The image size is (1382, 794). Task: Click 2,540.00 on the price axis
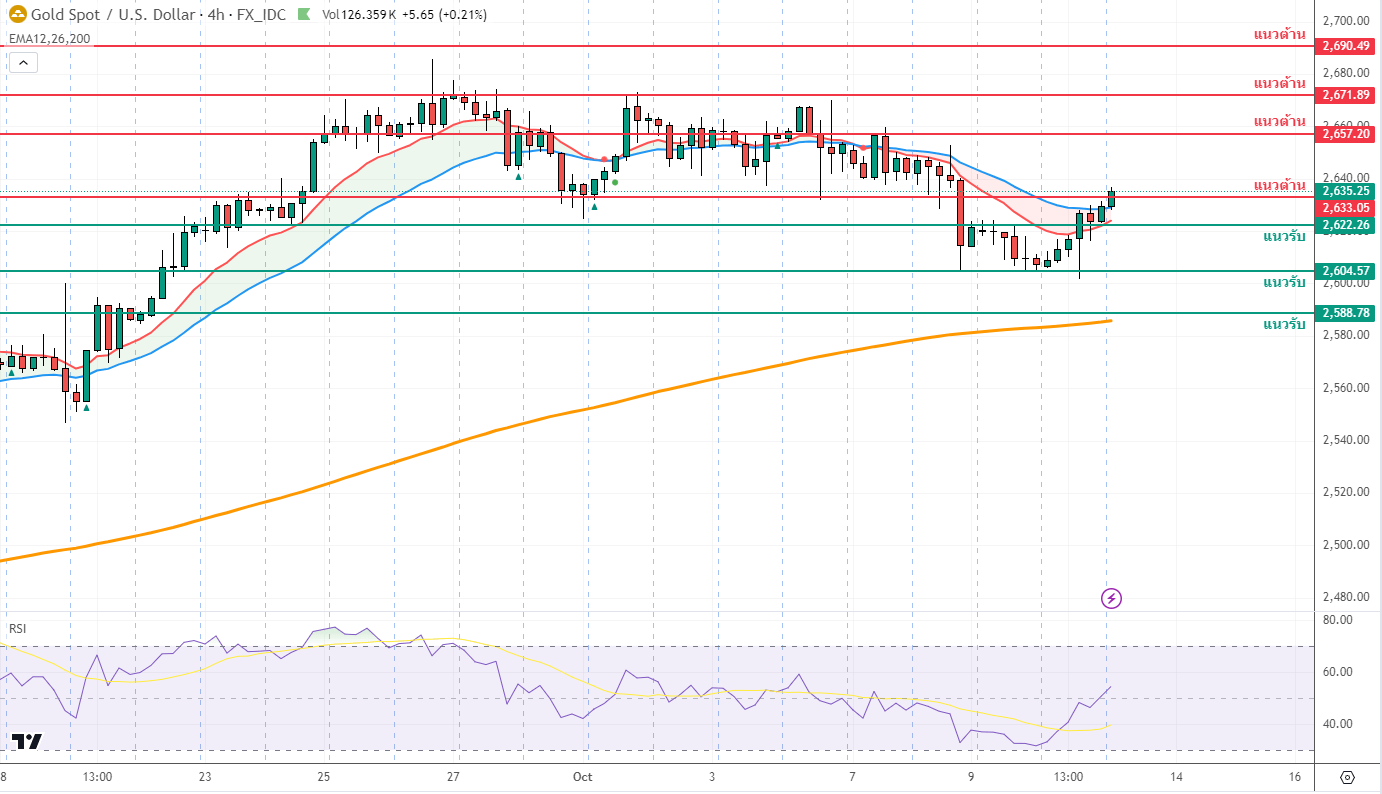pyautogui.click(x=1344, y=440)
